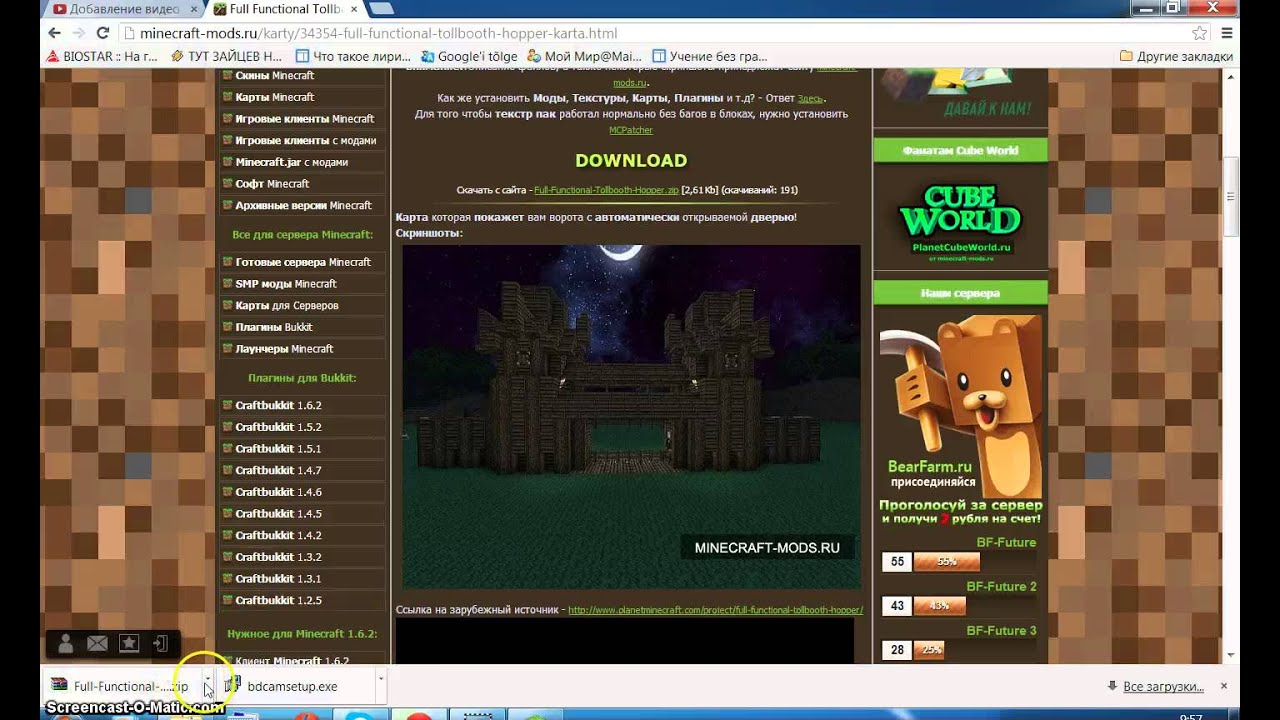1280x720 pixels.
Task: Click the star favorites icon in floating panel
Action: (129, 644)
